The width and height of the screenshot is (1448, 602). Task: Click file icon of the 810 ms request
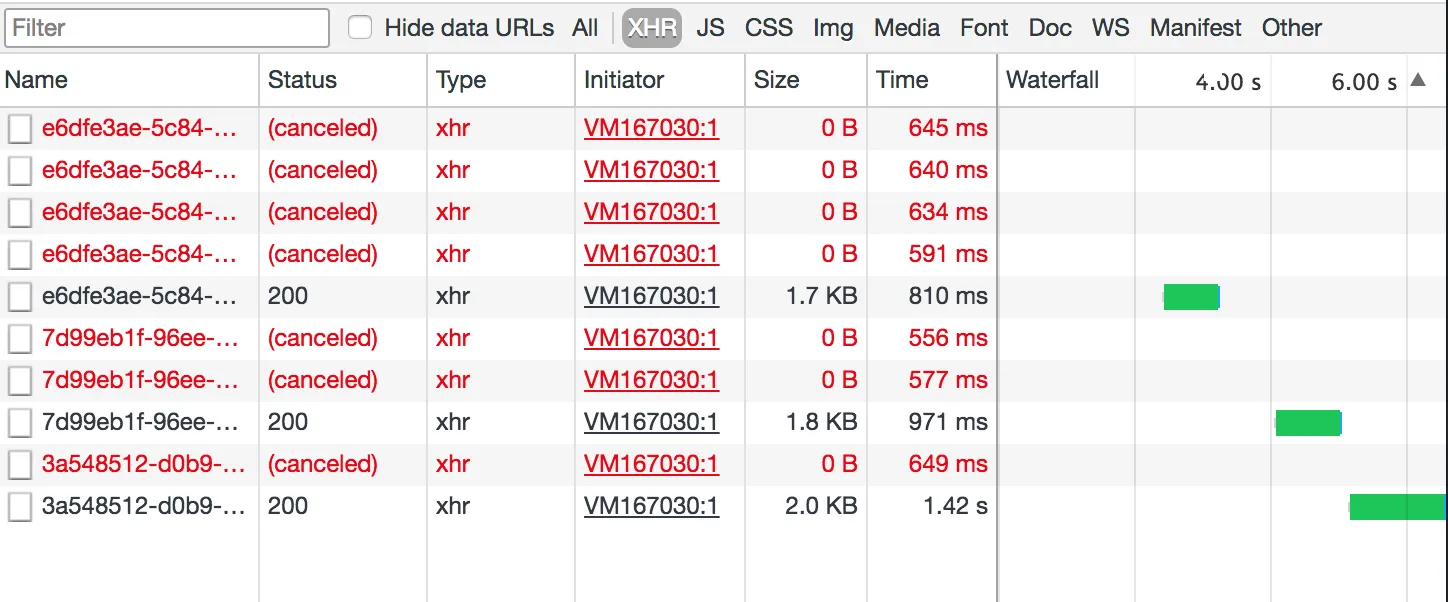click(x=20, y=297)
